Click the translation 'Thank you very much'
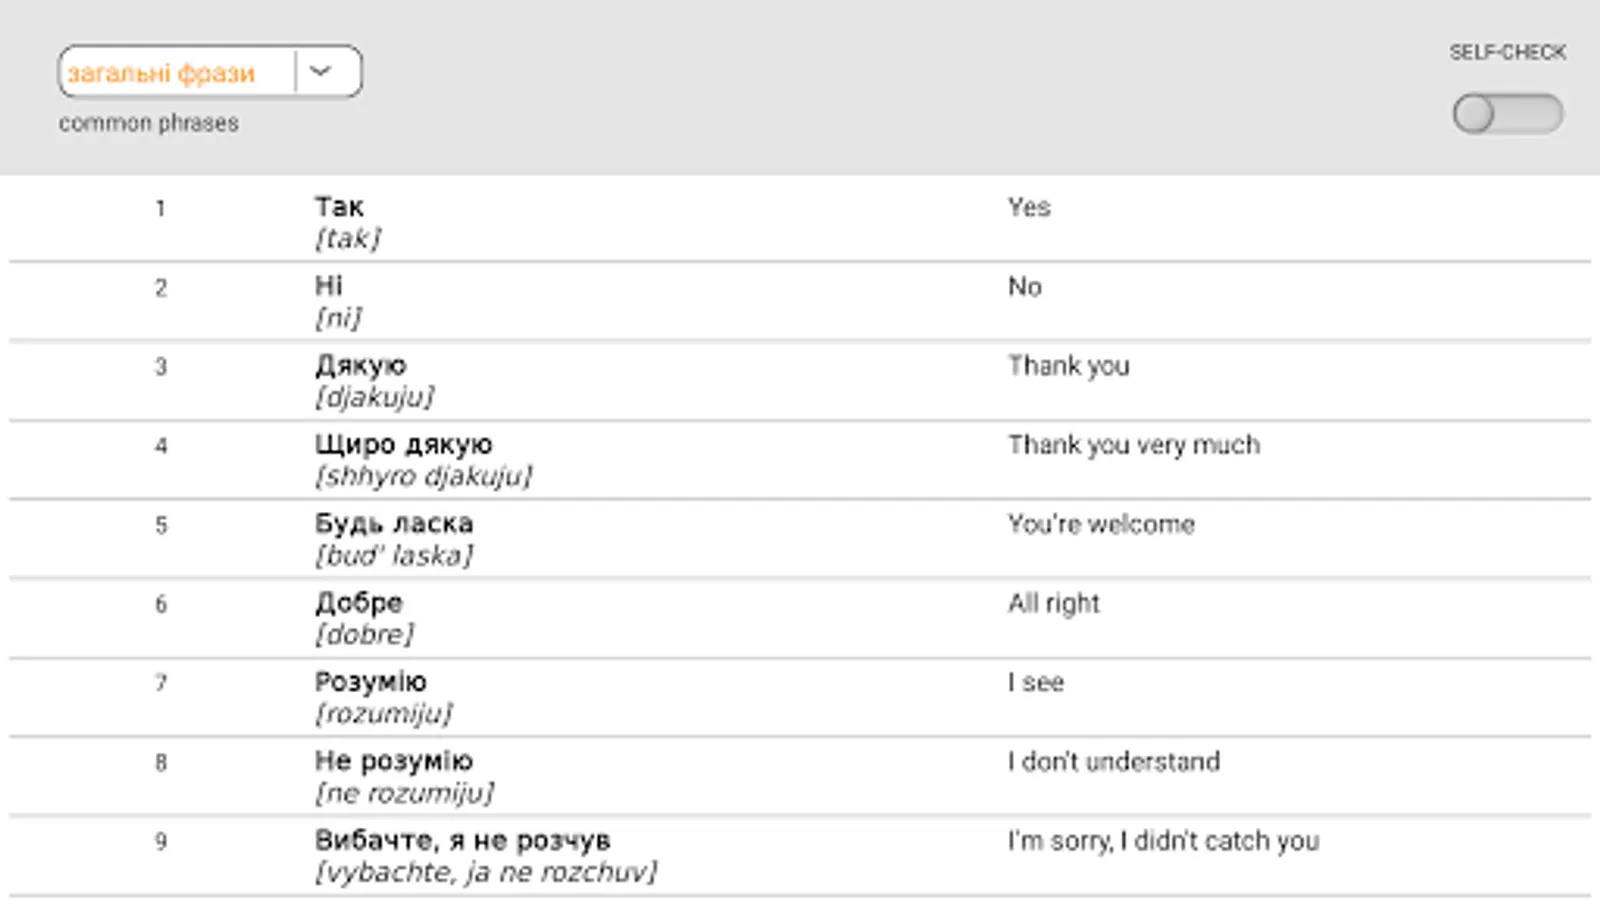The image size is (1600, 900). (1133, 445)
